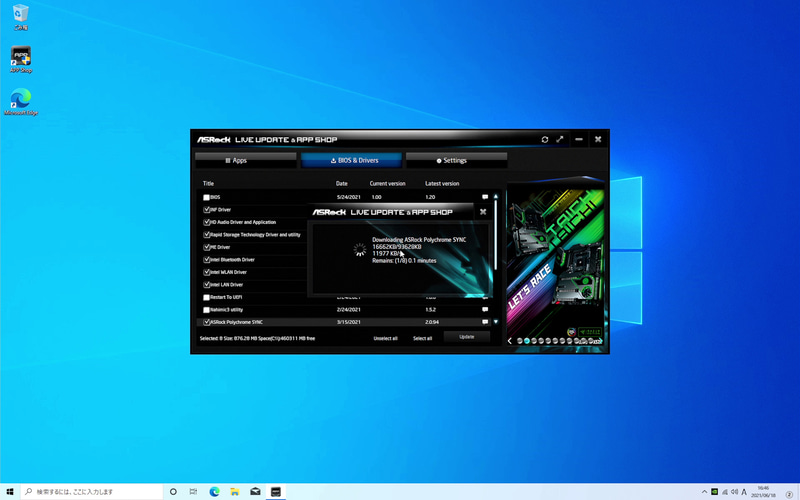The height and width of the screenshot is (500, 800).
Task: Open File Explorer from the taskbar
Action: pos(235,491)
